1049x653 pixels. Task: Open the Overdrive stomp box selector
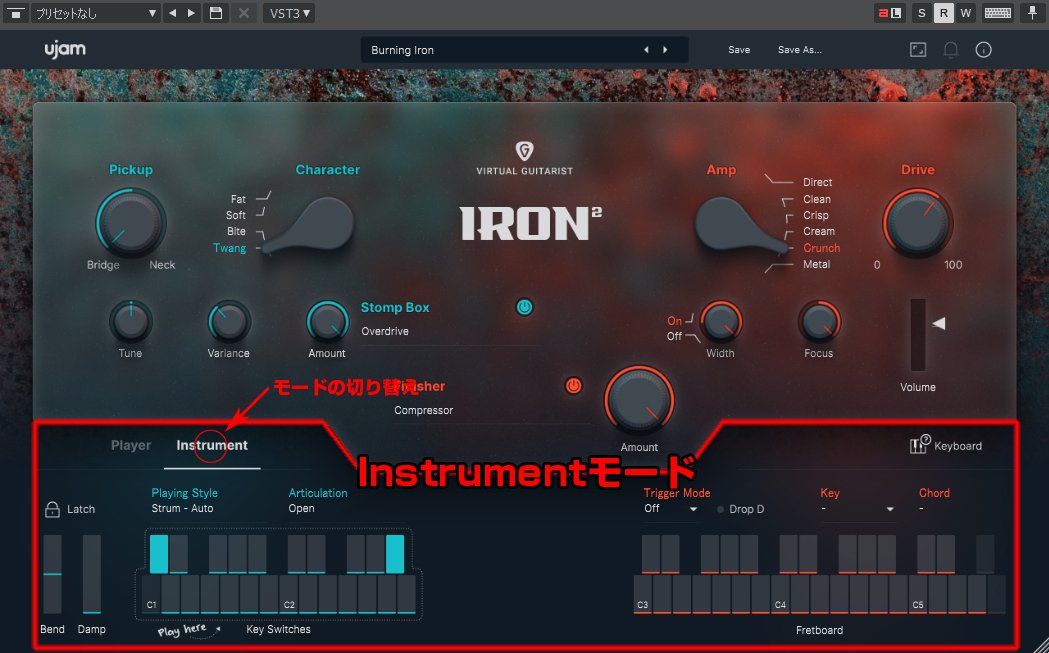[x=450, y=332]
